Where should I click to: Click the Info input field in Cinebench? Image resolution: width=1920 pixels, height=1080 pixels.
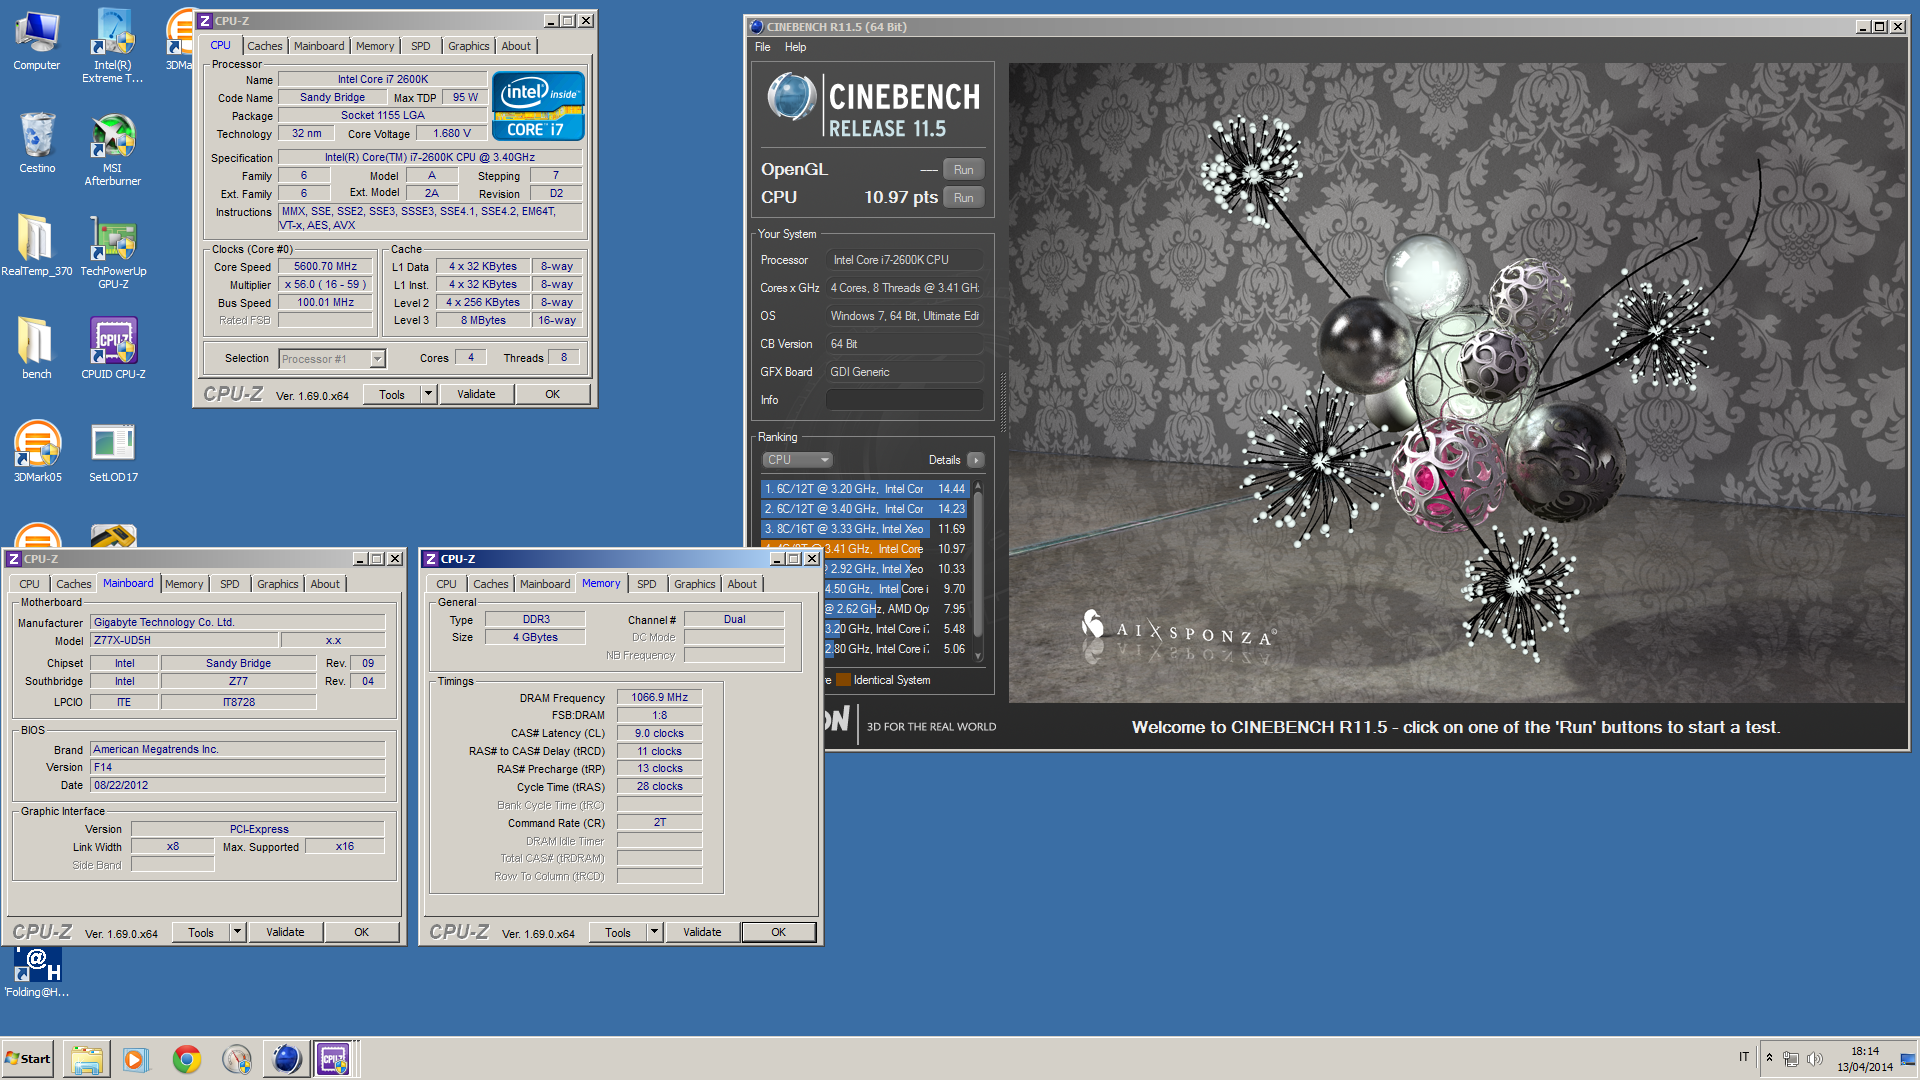904,400
